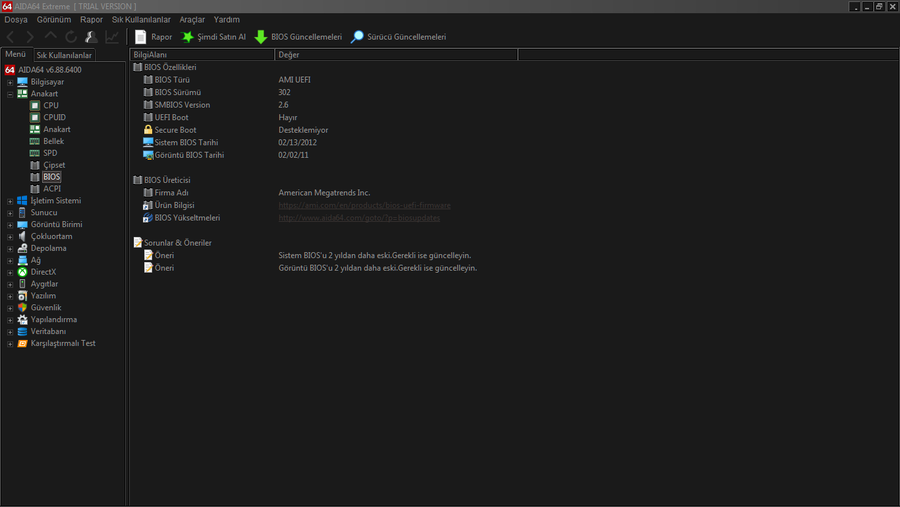Click the Refresh toolbar icon

(x=71, y=37)
